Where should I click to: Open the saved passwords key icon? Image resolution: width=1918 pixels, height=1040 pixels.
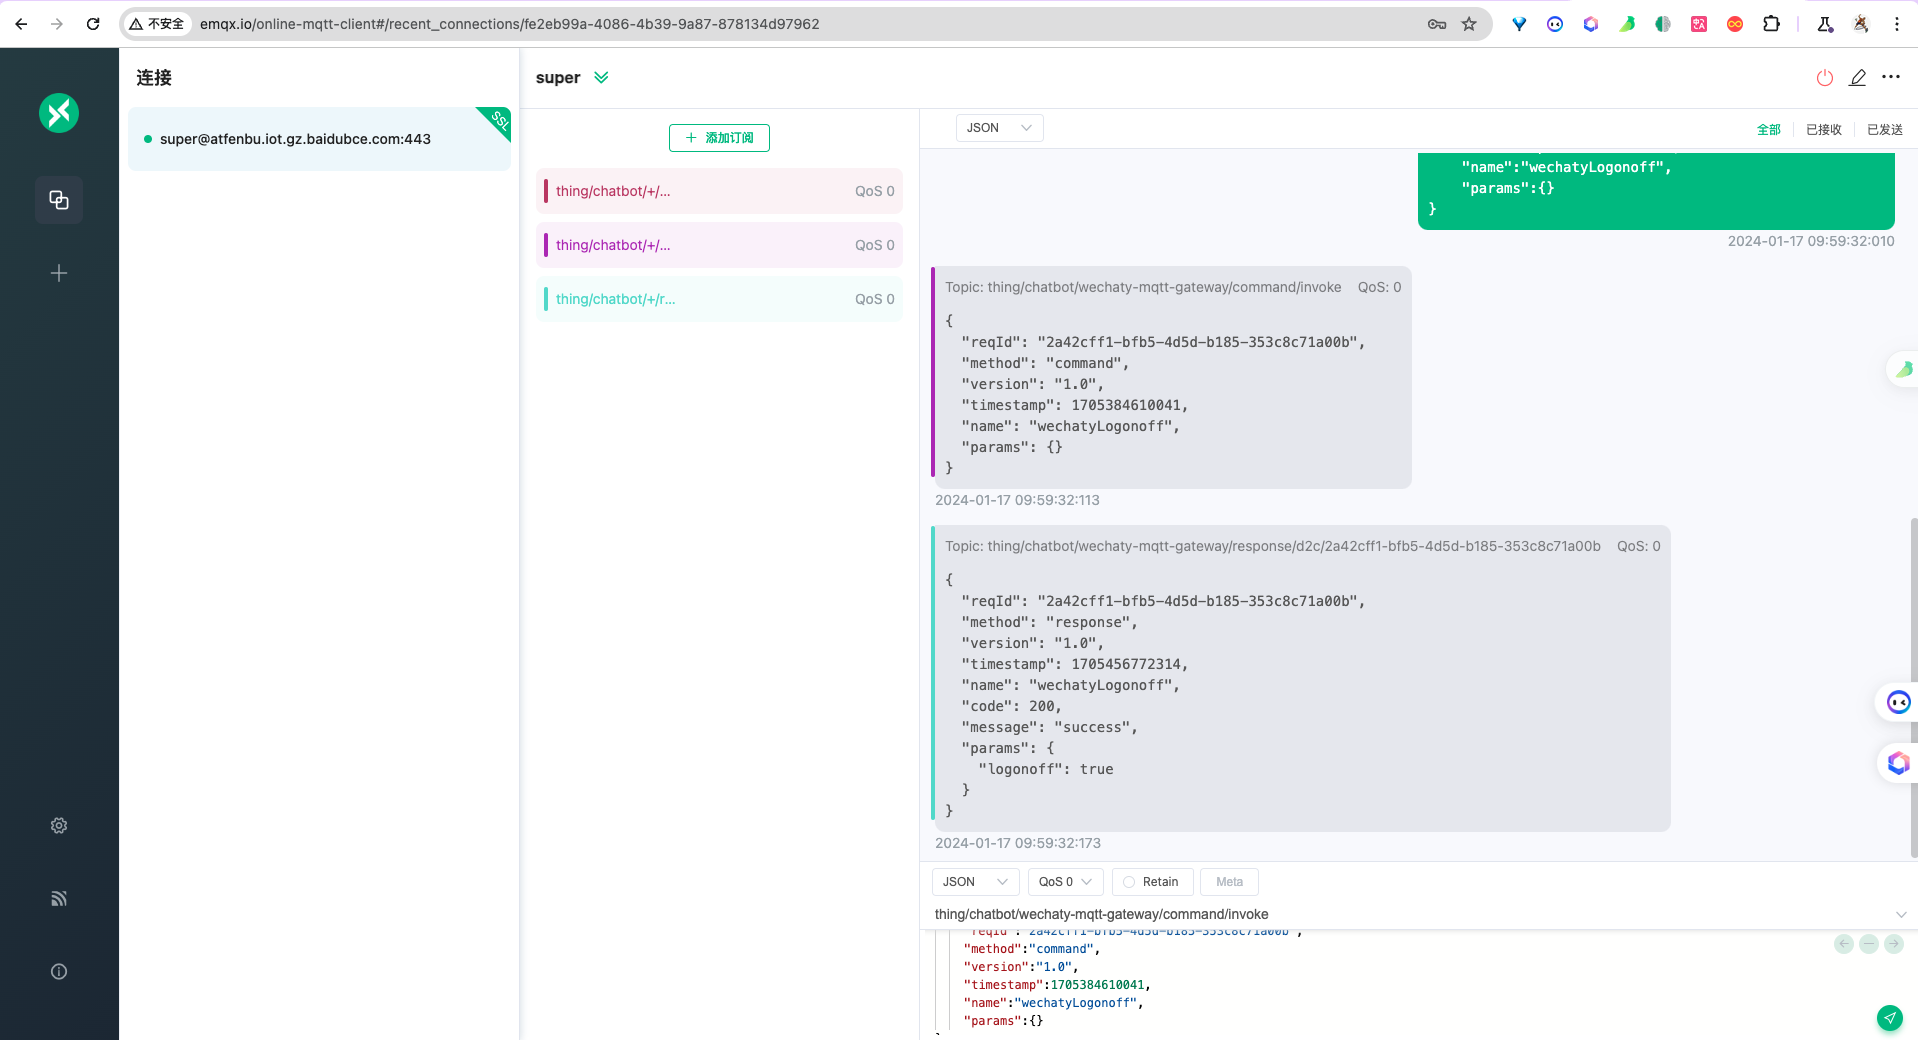(x=1437, y=24)
